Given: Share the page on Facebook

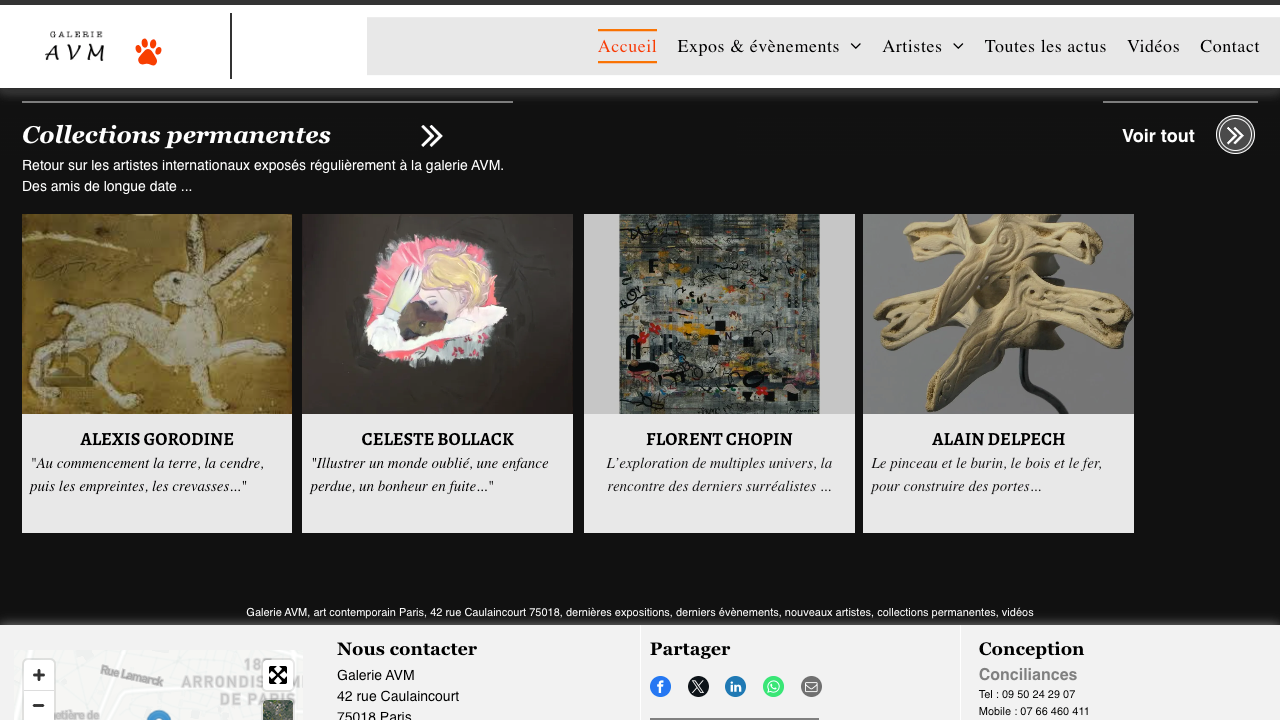Looking at the screenshot, I should (x=660, y=687).
